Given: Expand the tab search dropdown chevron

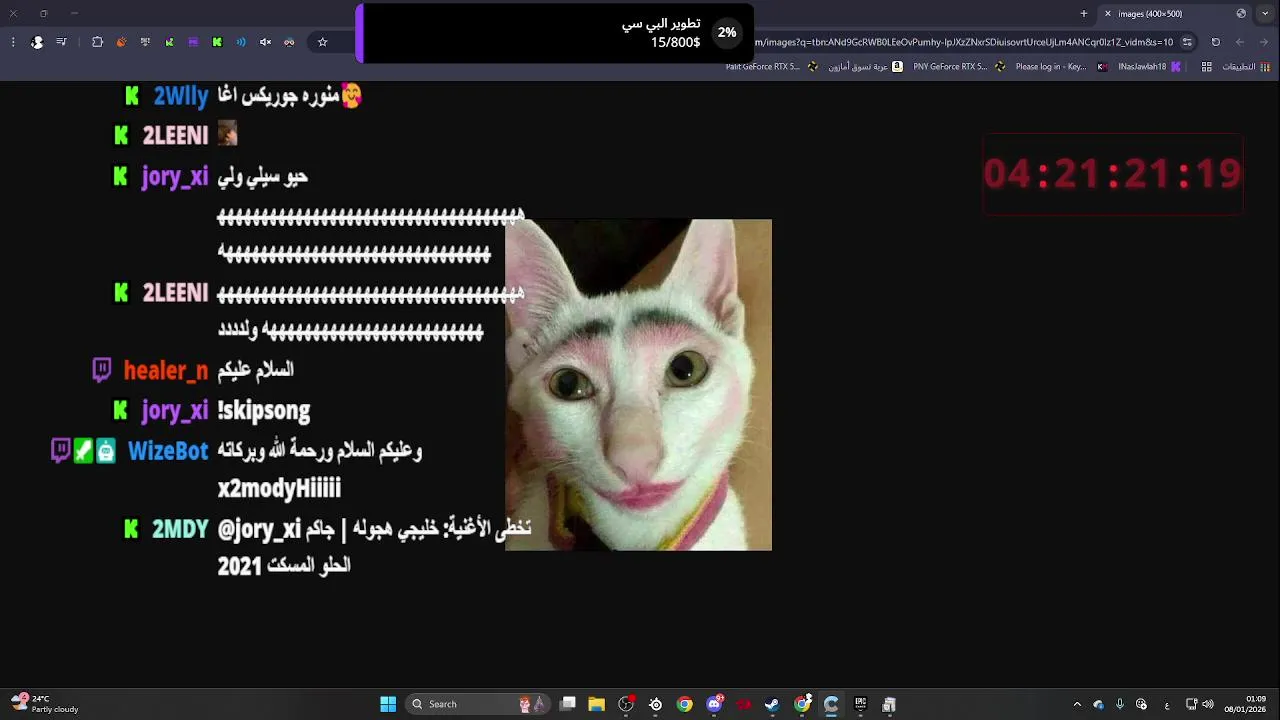Looking at the screenshot, I should [1267, 13].
